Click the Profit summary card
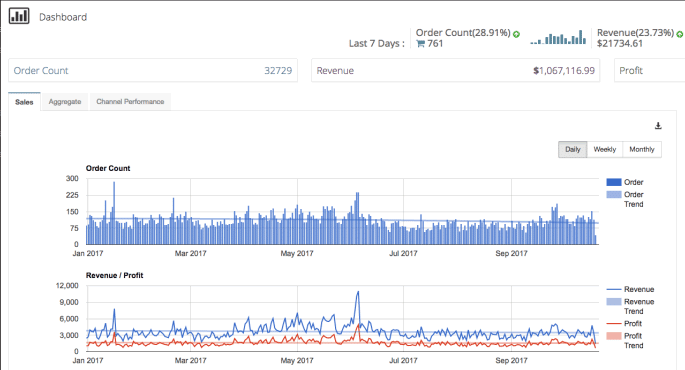The height and width of the screenshot is (370, 685). pos(650,70)
